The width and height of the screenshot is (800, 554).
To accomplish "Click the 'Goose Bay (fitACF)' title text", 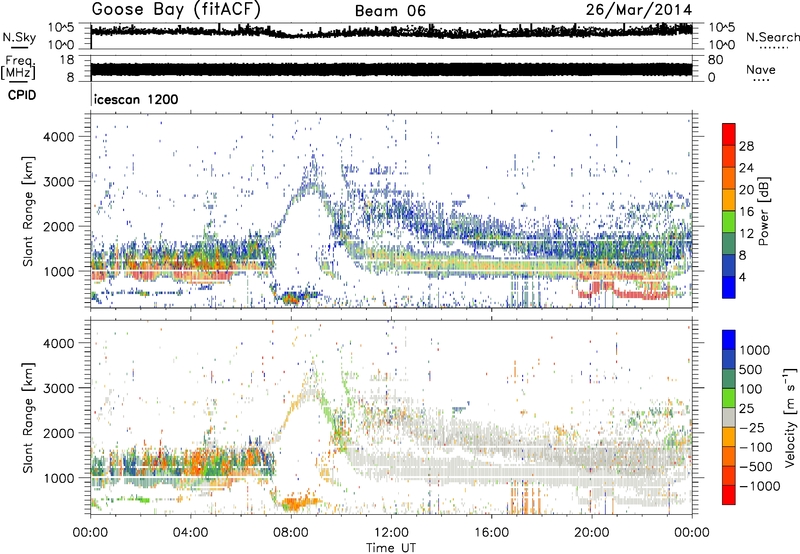I will click(176, 10).
